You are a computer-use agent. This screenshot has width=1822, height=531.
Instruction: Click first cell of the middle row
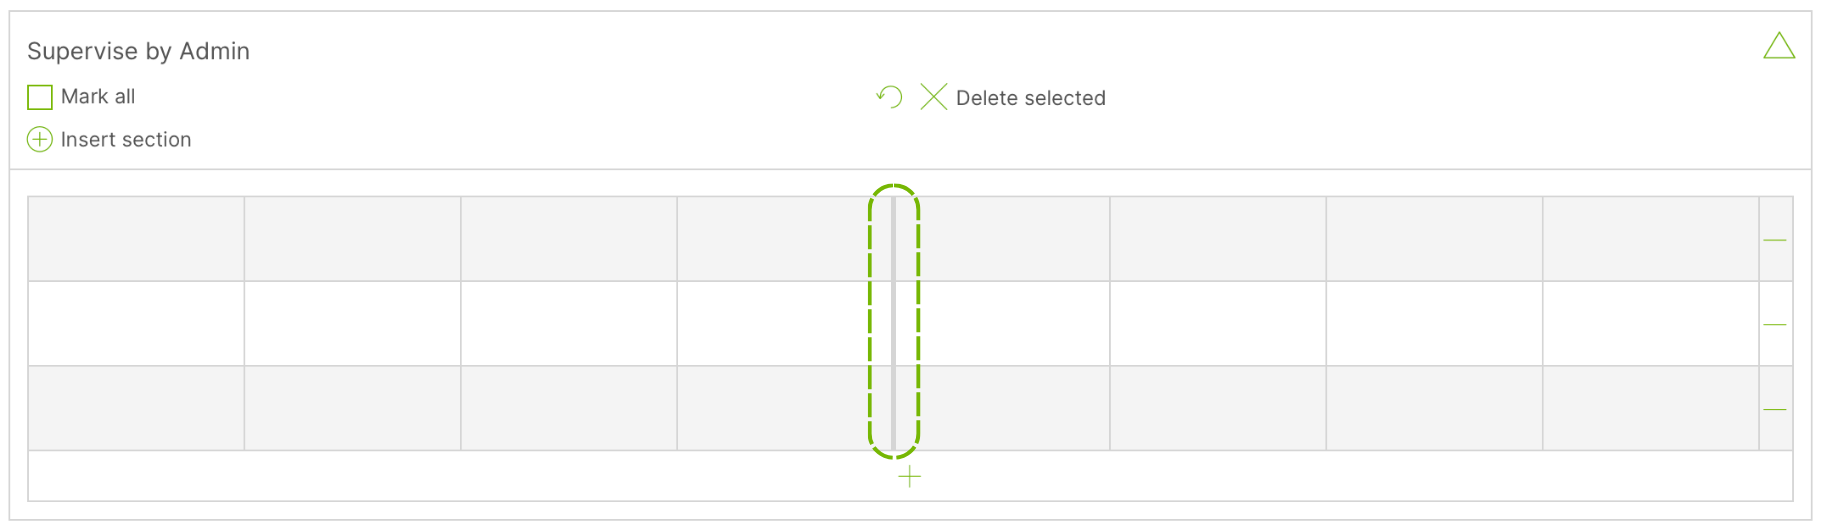click(x=136, y=324)
